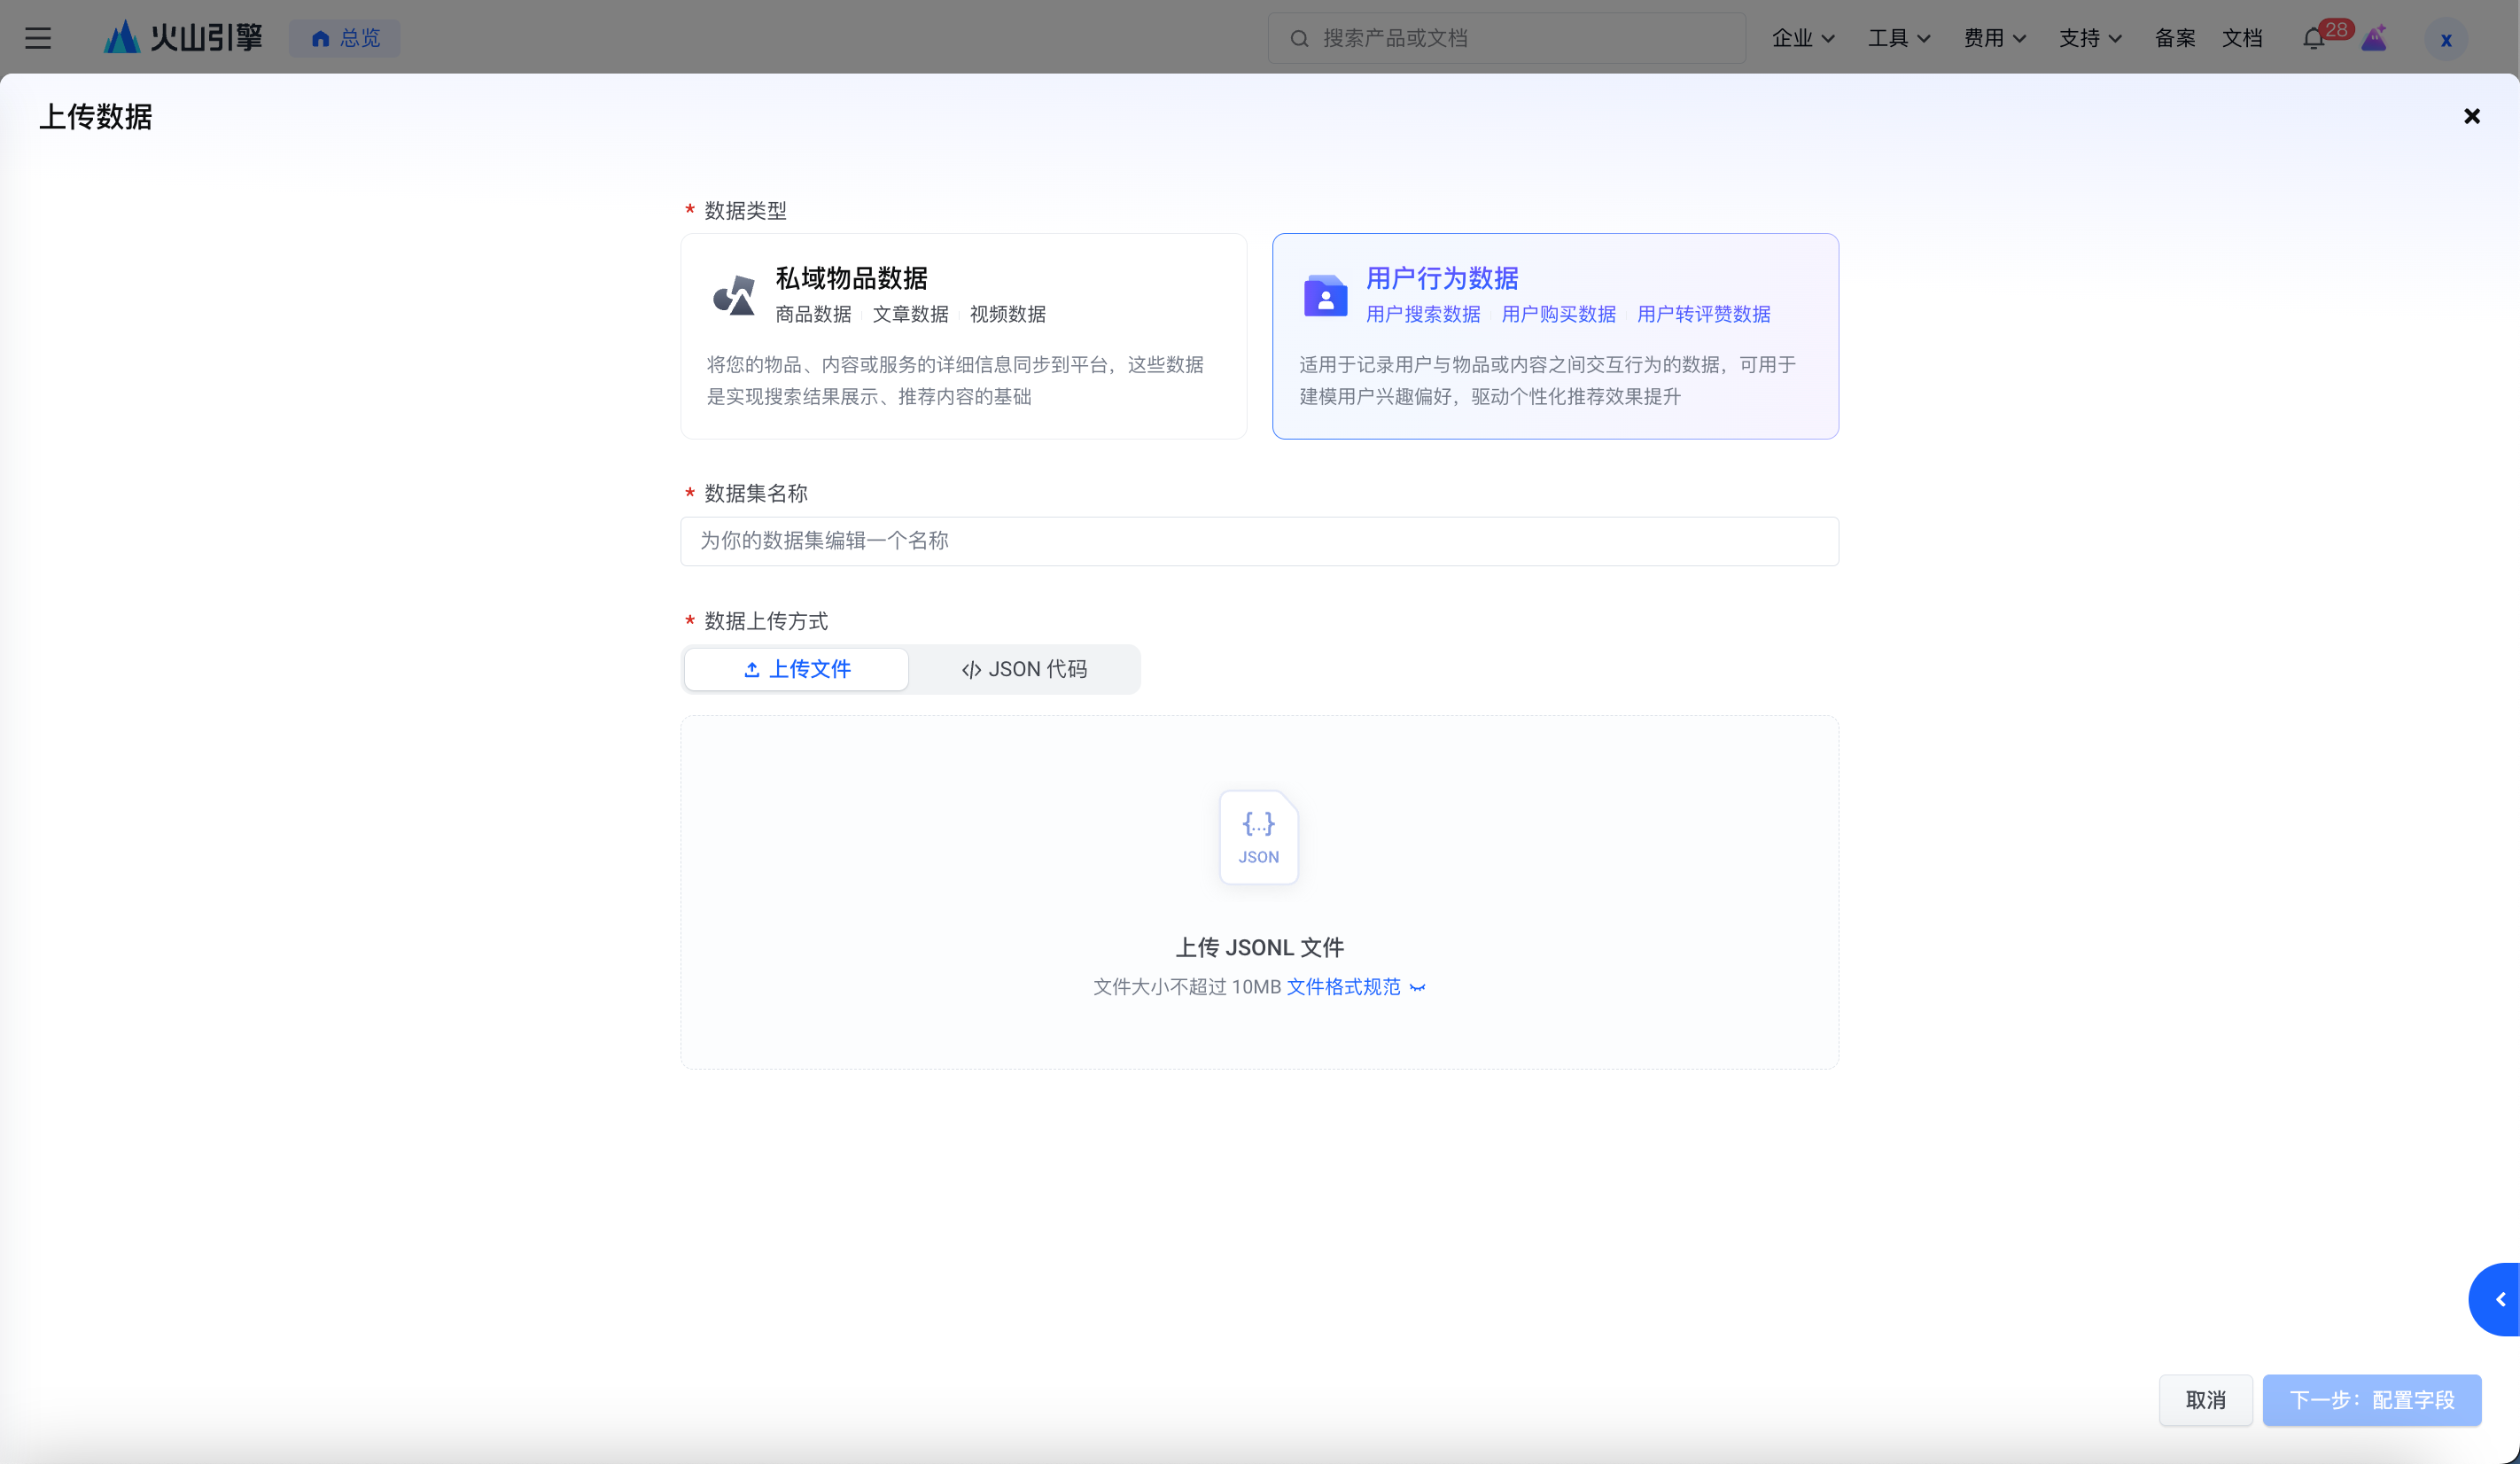The image size is (2520, 1464).
Task: Open the user avatar menu
Action: 2446,40
